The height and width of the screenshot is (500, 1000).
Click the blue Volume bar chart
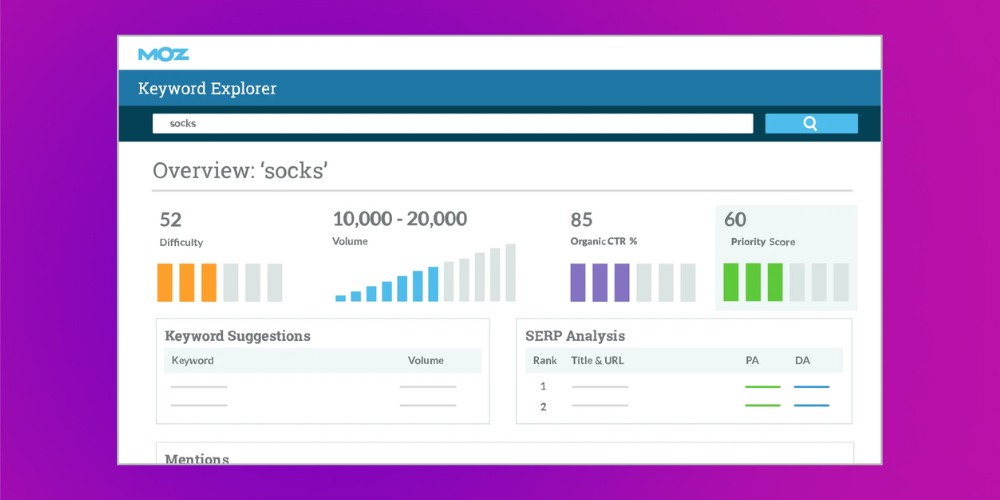[425, 273]
